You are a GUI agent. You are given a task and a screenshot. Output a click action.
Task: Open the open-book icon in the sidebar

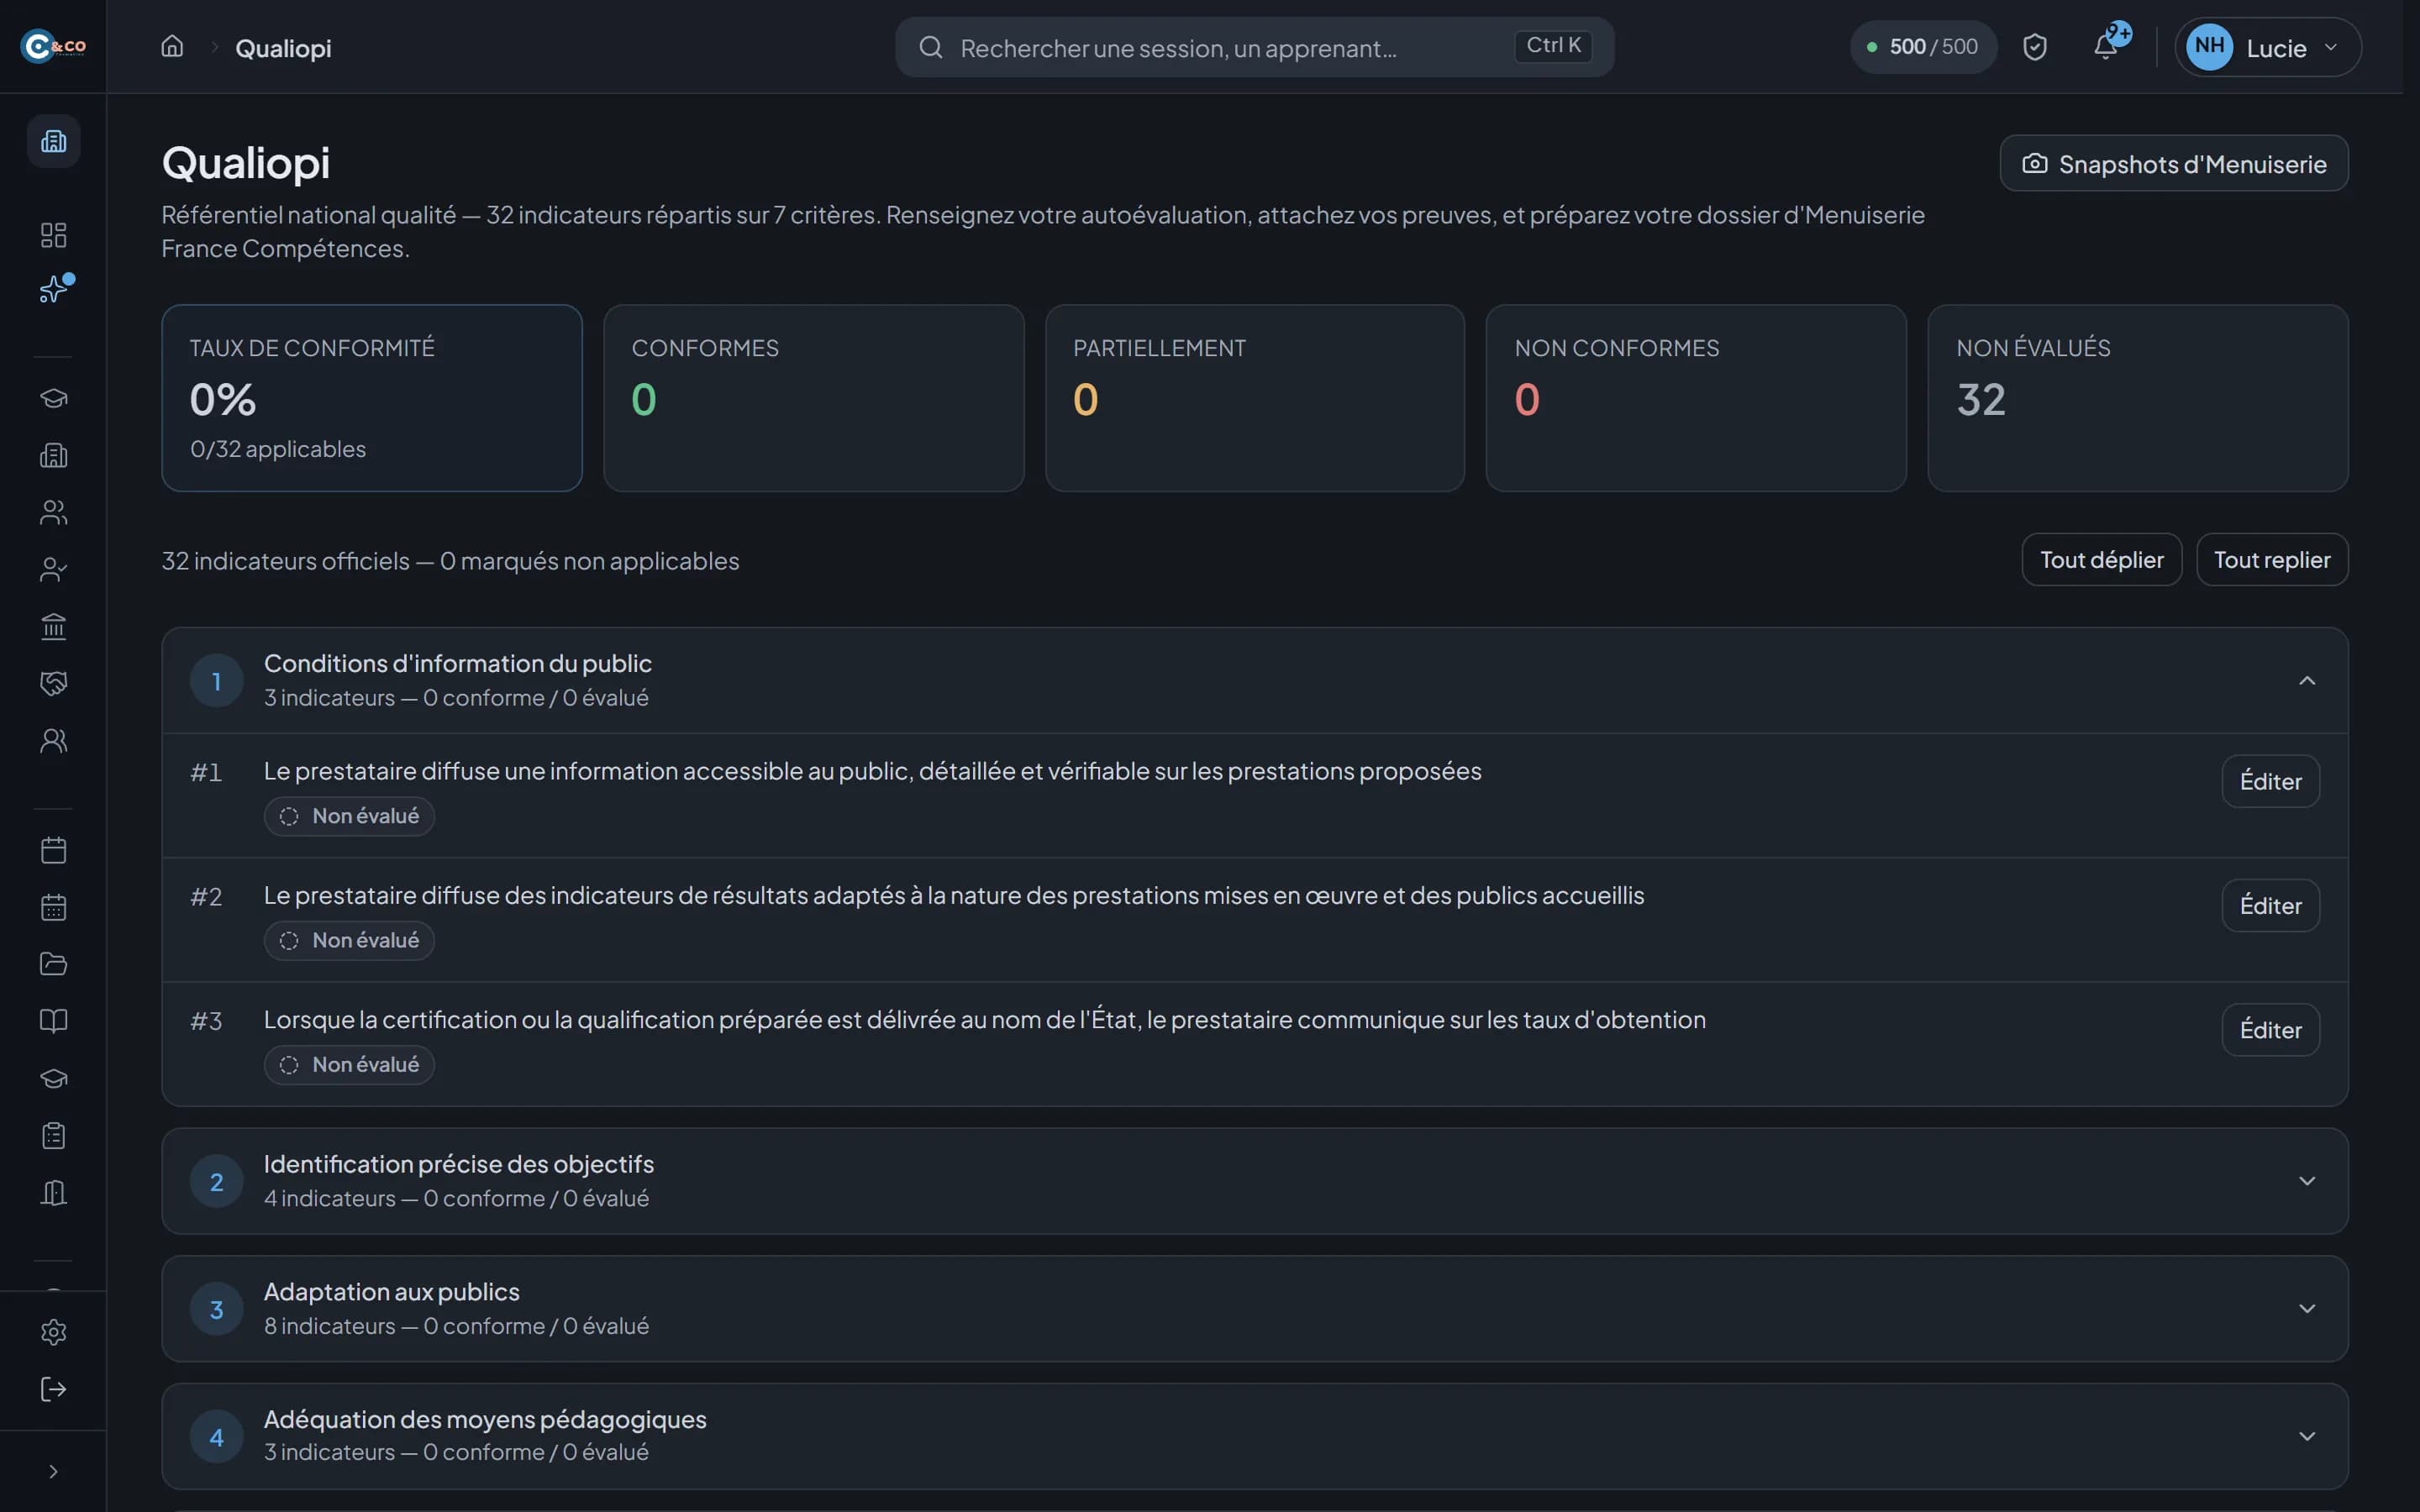[x=54, y=1021]
